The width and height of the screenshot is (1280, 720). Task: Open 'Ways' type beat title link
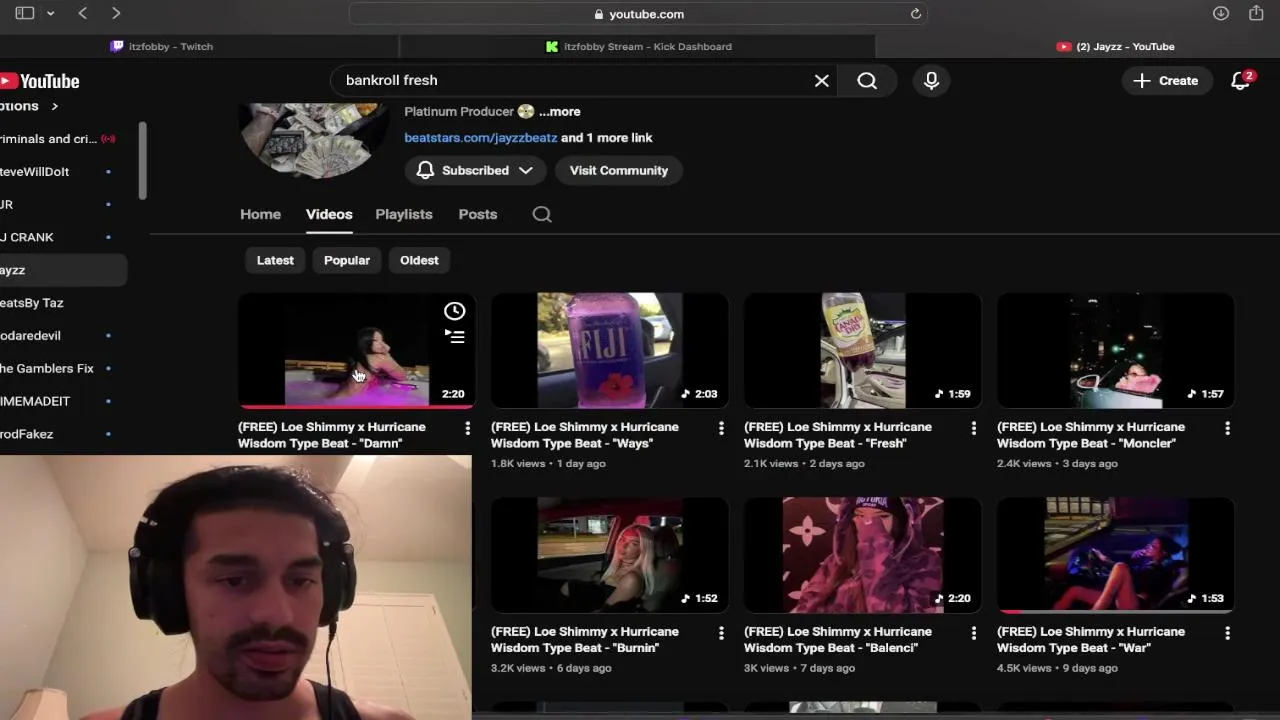pos(585,435)
